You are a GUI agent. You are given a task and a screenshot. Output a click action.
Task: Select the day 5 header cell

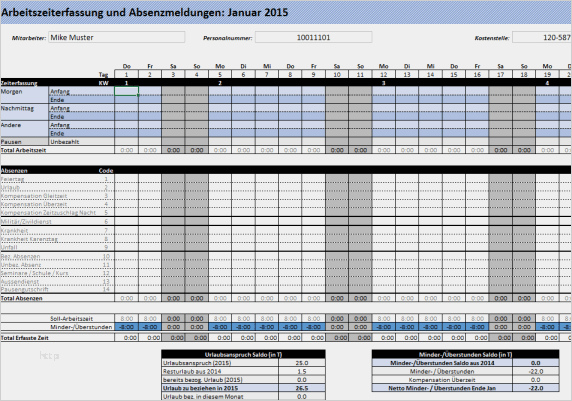(220, 74)
